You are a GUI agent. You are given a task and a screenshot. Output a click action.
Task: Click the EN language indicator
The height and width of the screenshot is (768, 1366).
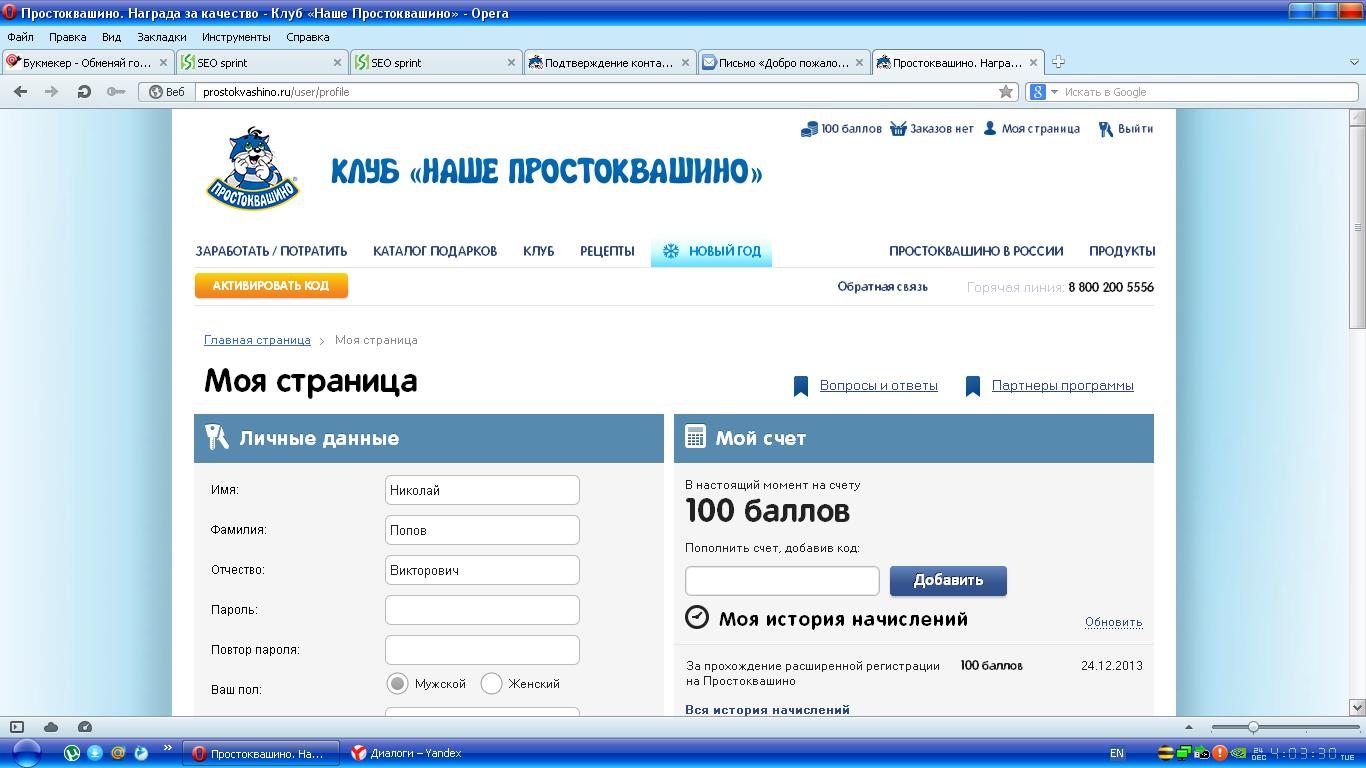tap(1117, 753)
